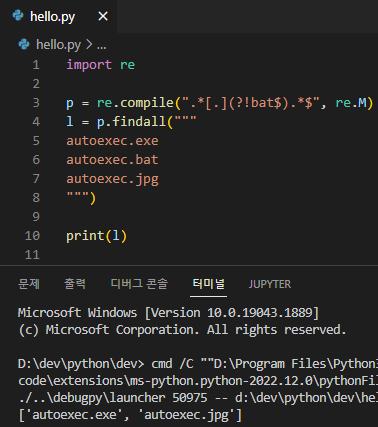
Task: Click the terminal output list result
Action: (x=130, y=415)
